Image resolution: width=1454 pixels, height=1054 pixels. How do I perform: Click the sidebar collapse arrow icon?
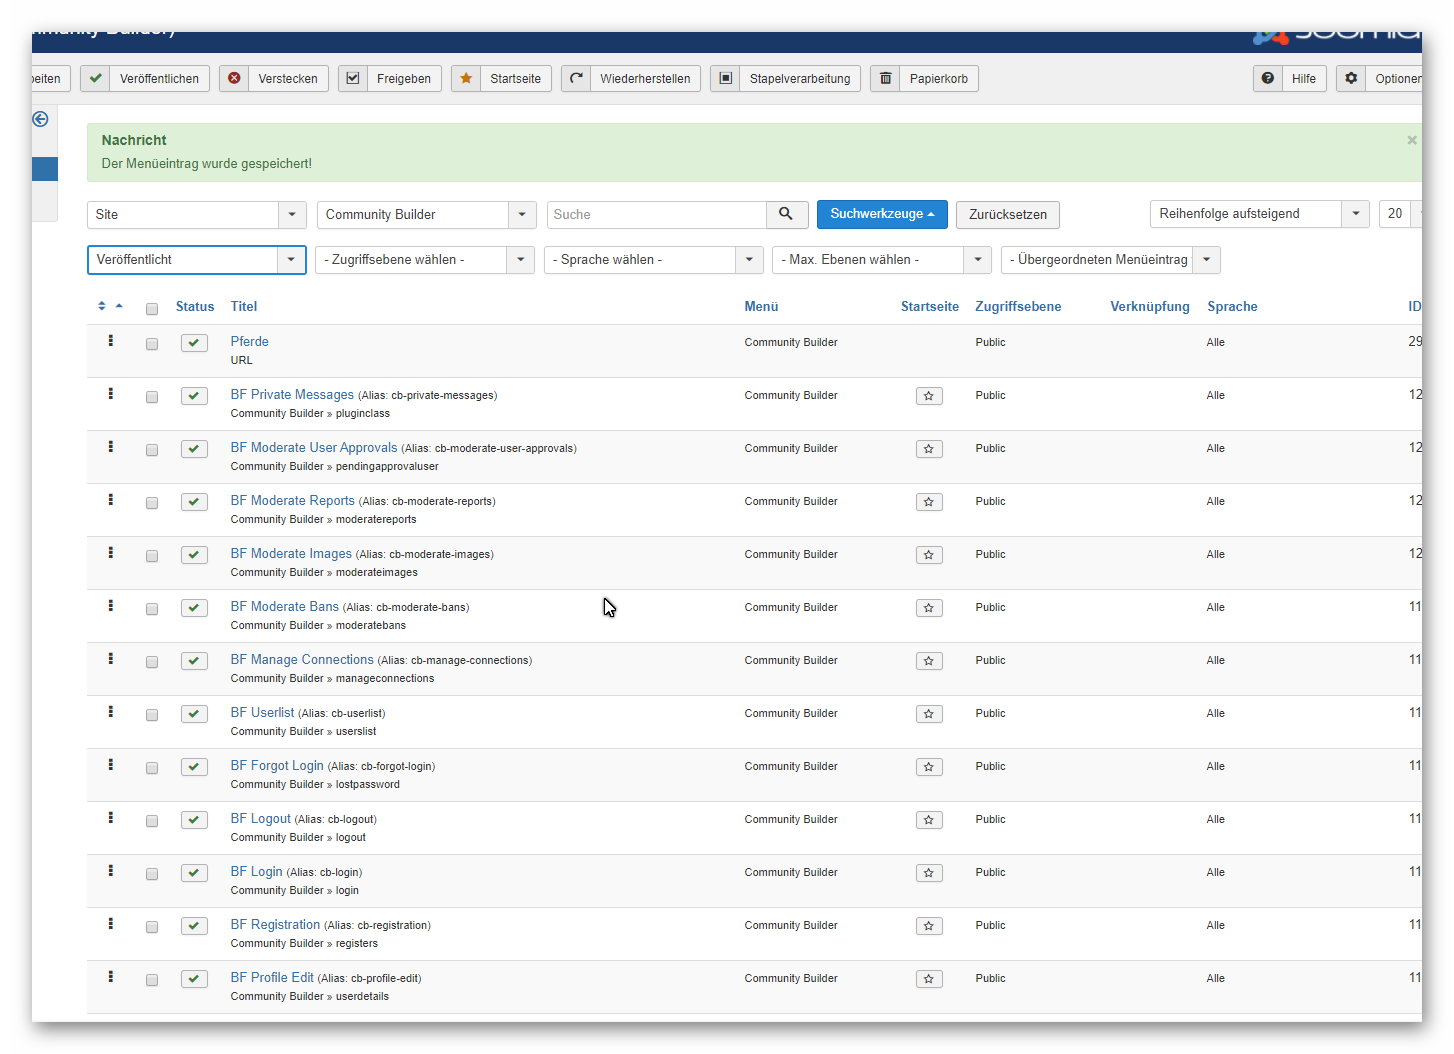point(40,119)
